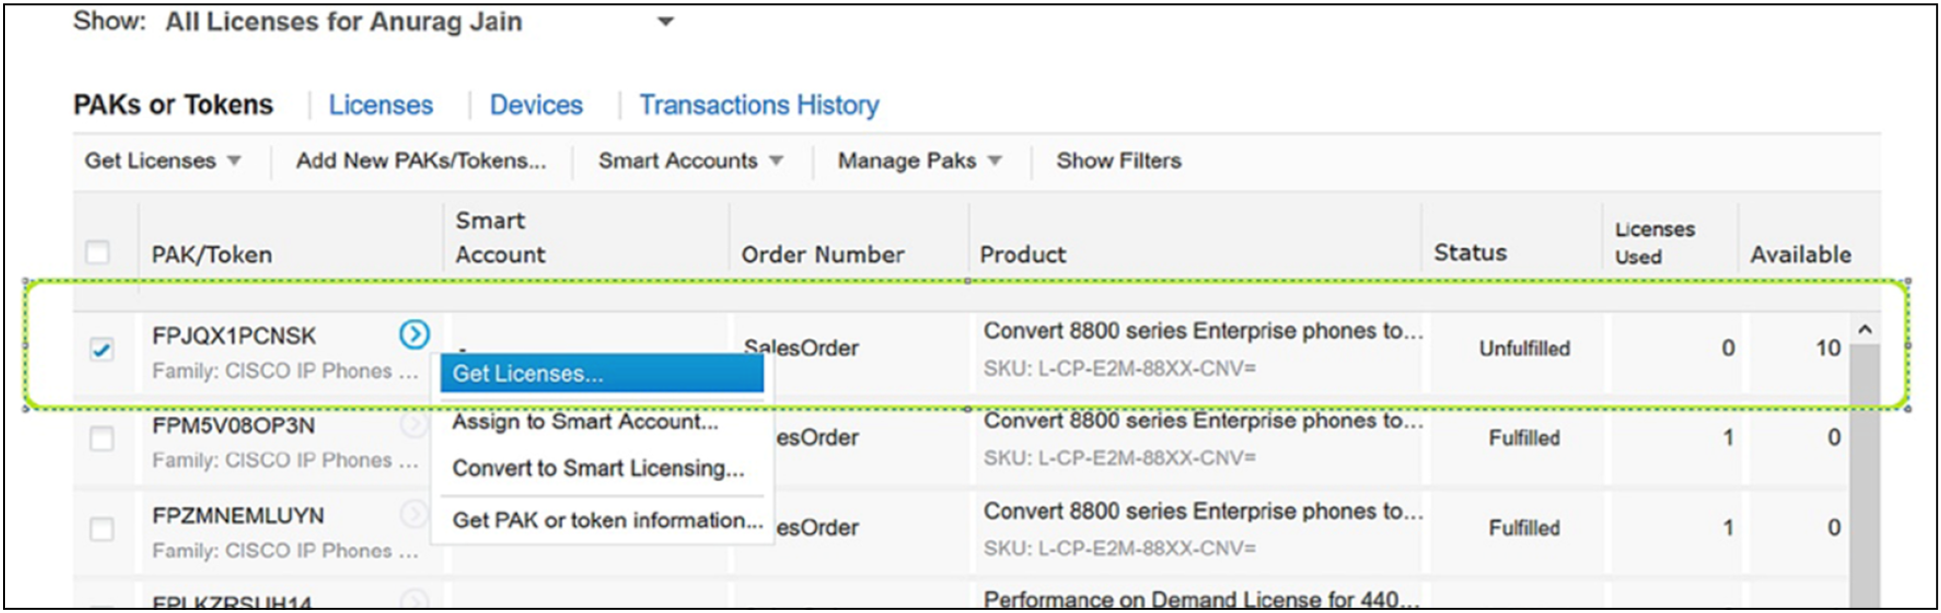
Task: Select Assign to Smart Account... option
Action: (x=585, y=422)
